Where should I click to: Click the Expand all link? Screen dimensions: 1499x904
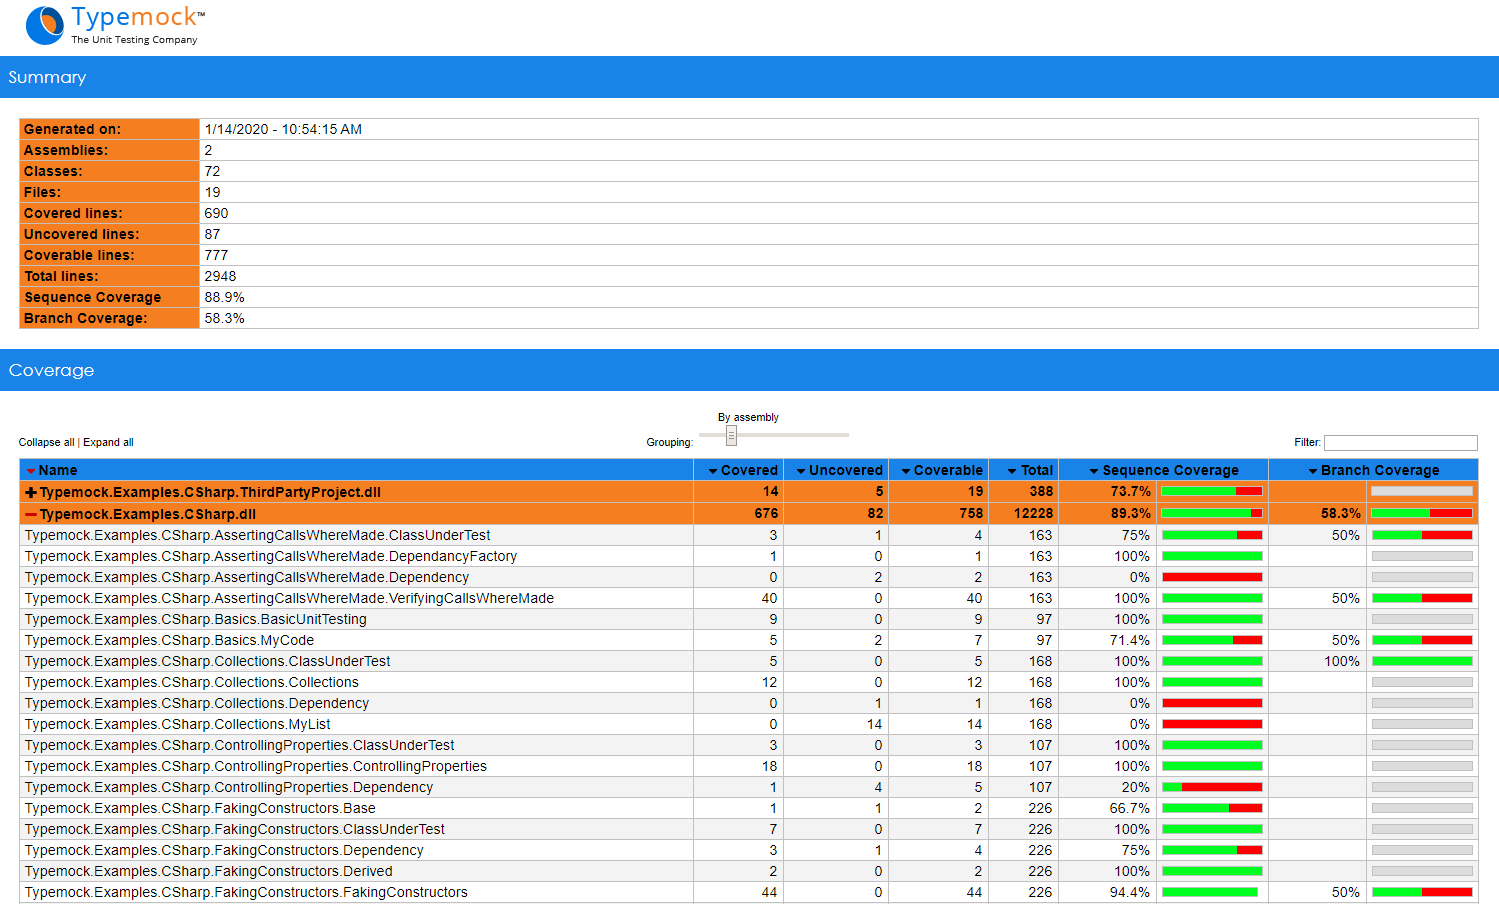(108, 442)
